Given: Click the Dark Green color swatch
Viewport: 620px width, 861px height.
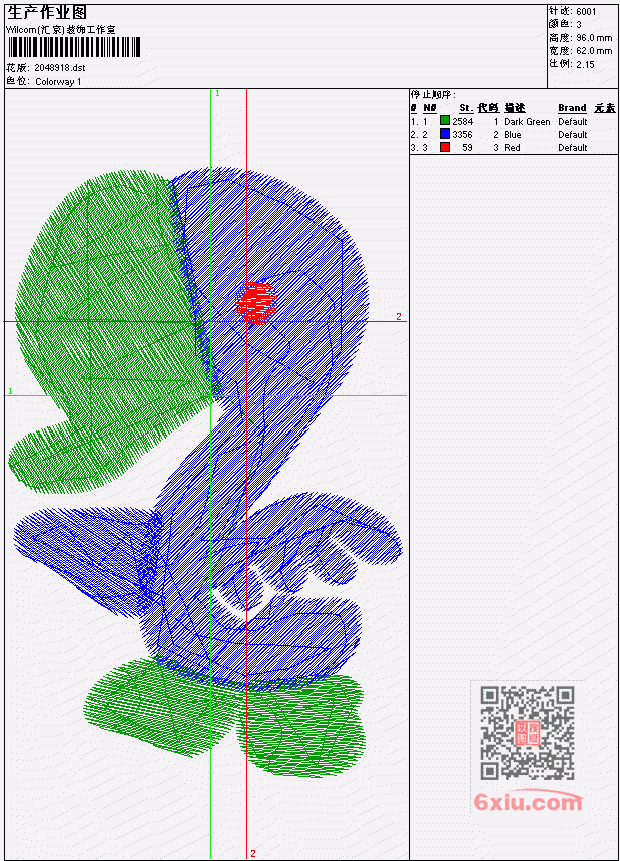Looking at the screenshot, I should [445, 121].
